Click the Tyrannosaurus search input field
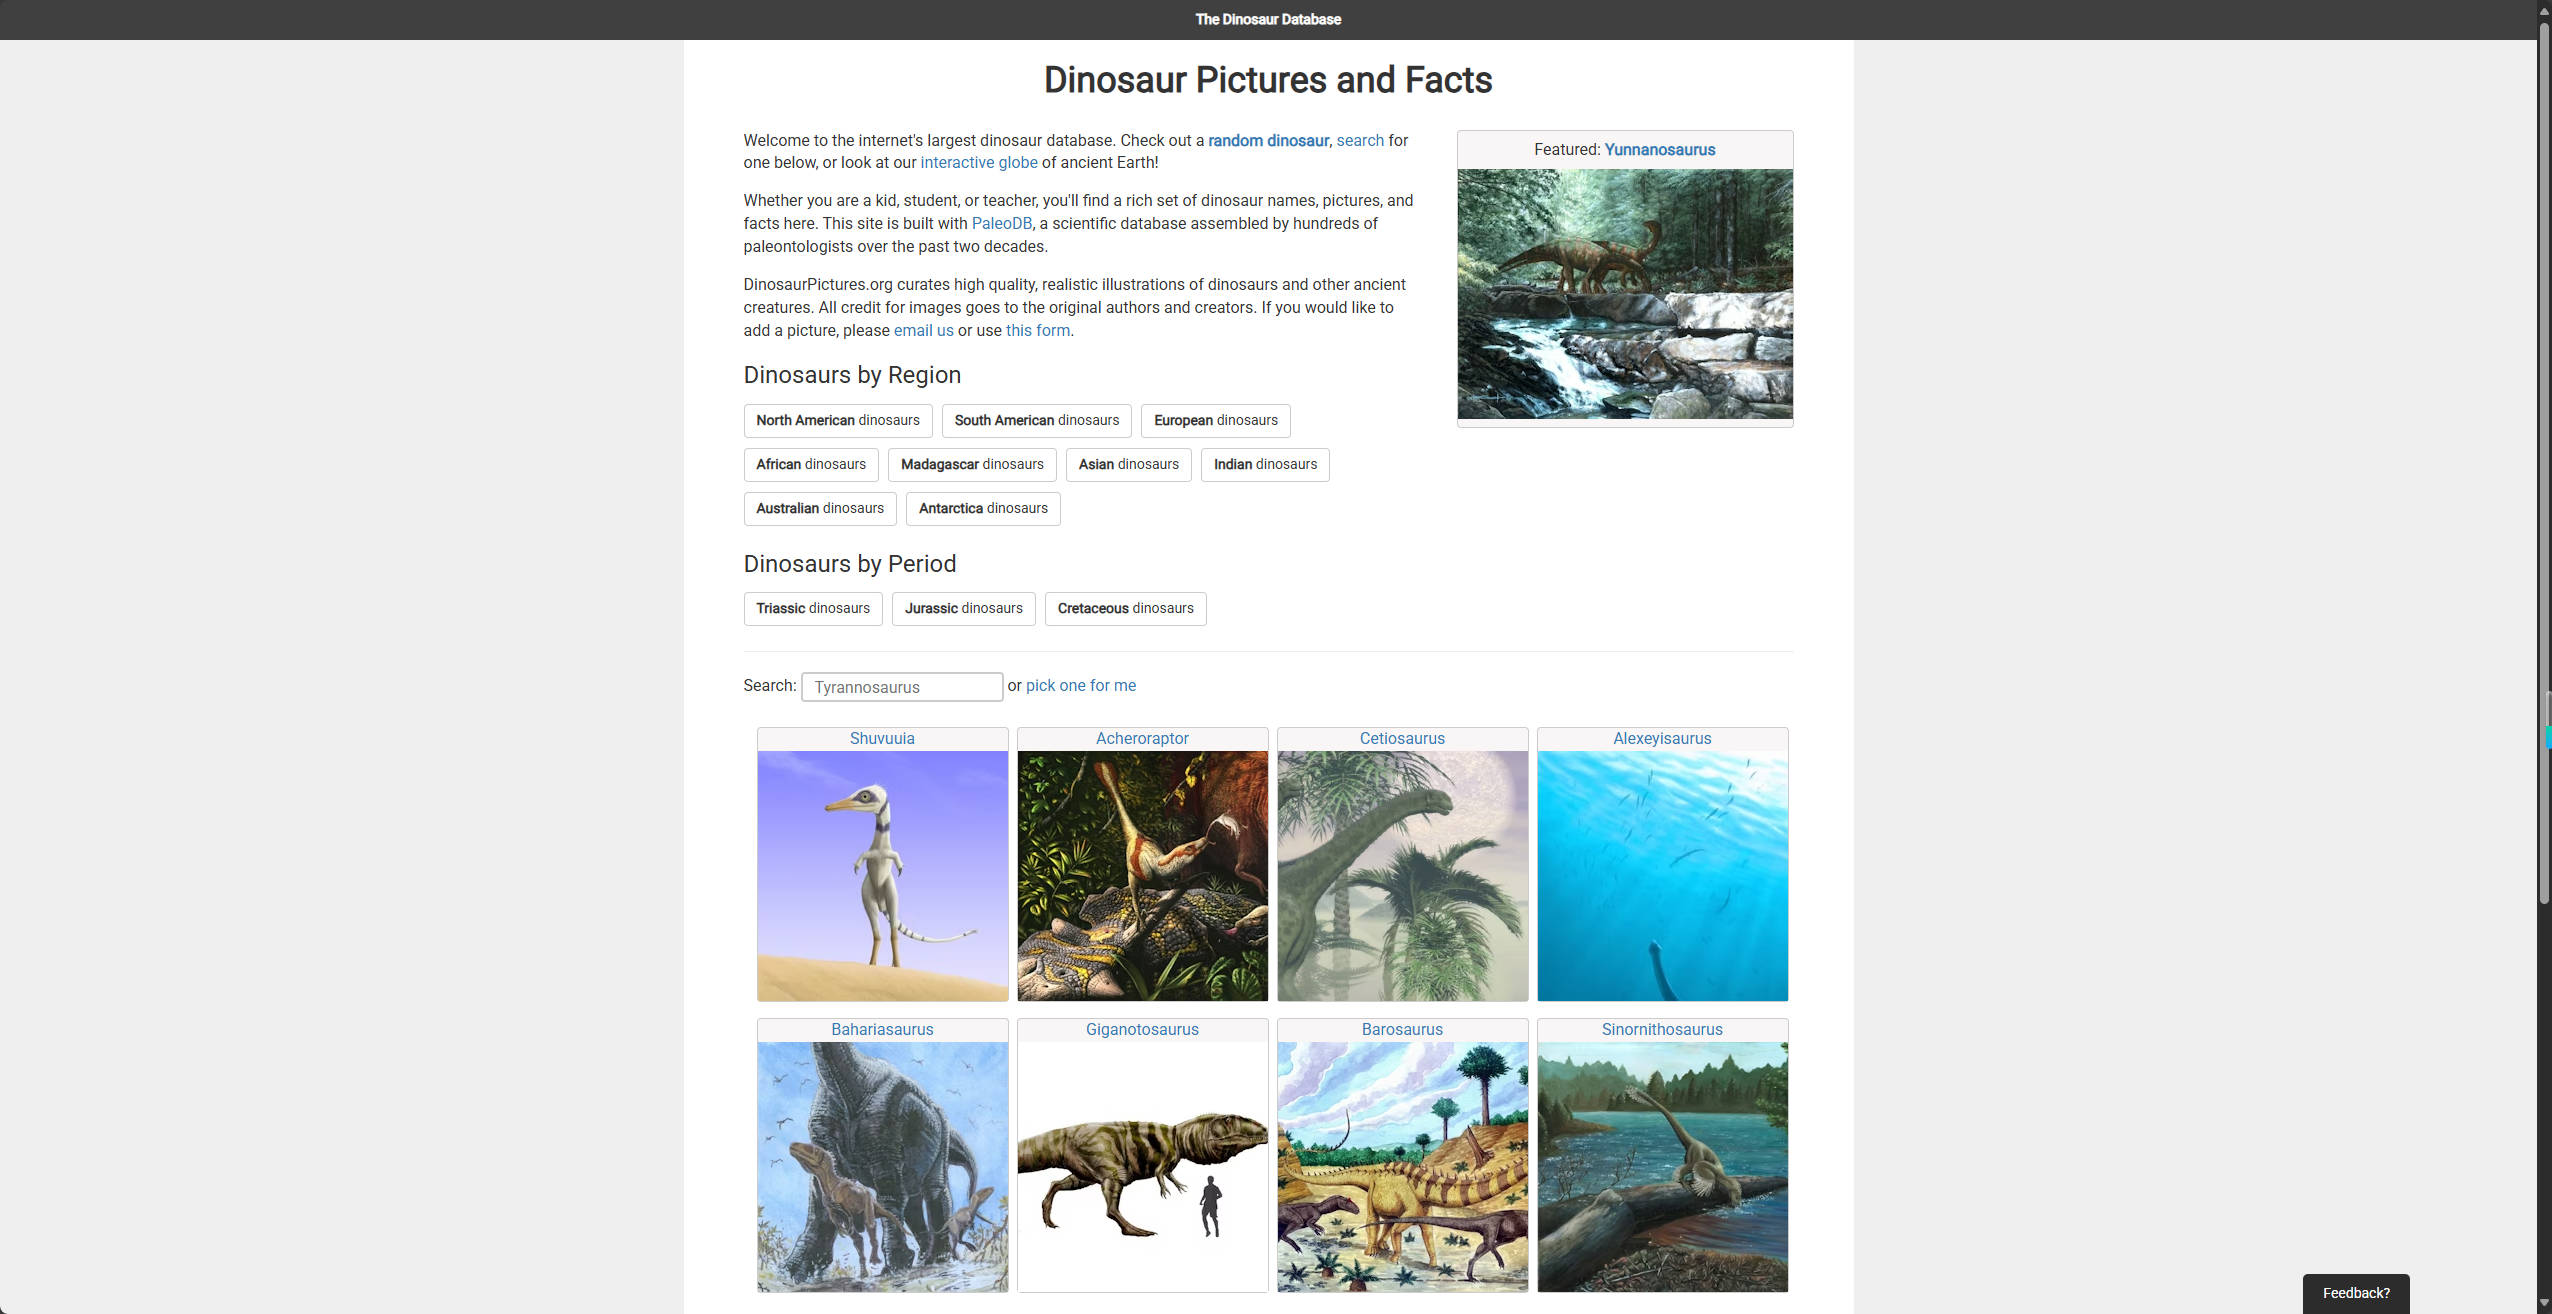The image size is (2552, 1314). [900, 686]
